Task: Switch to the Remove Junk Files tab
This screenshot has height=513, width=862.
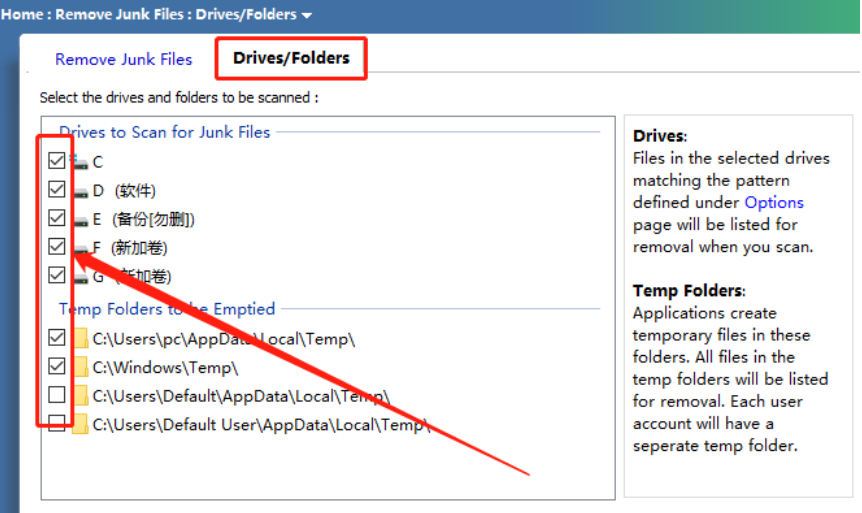Action: pos(124,59)
